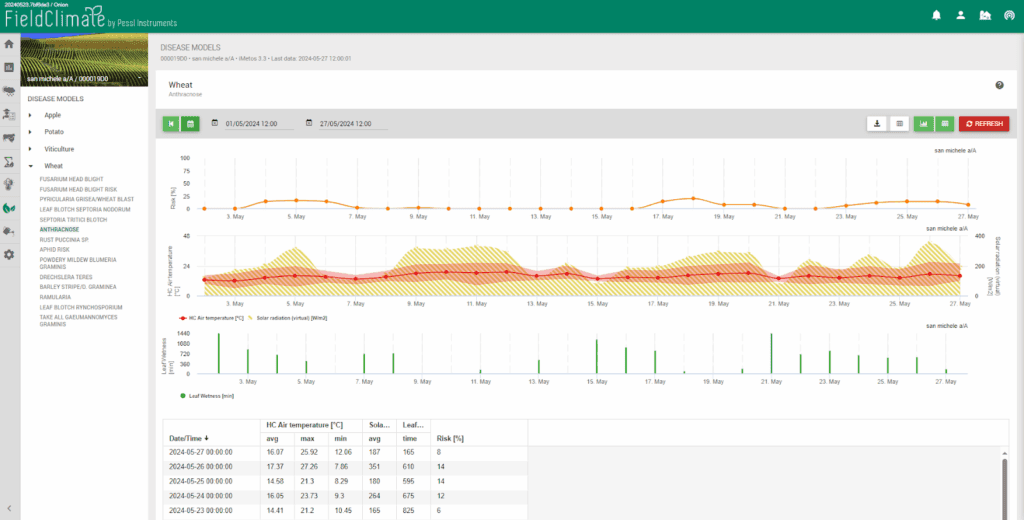Open the notifications bell icon
1024x520 pixels.
pyautogui.click(x=936, y=15)
